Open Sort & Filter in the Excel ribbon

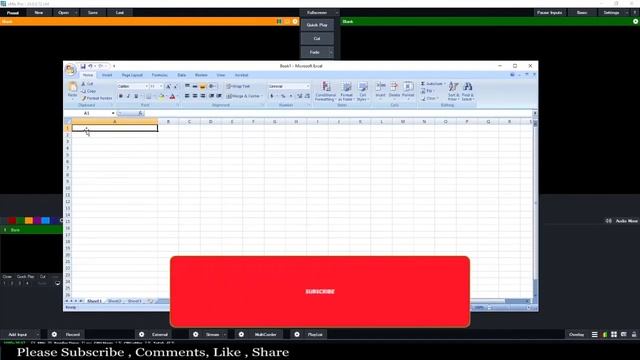453,91
